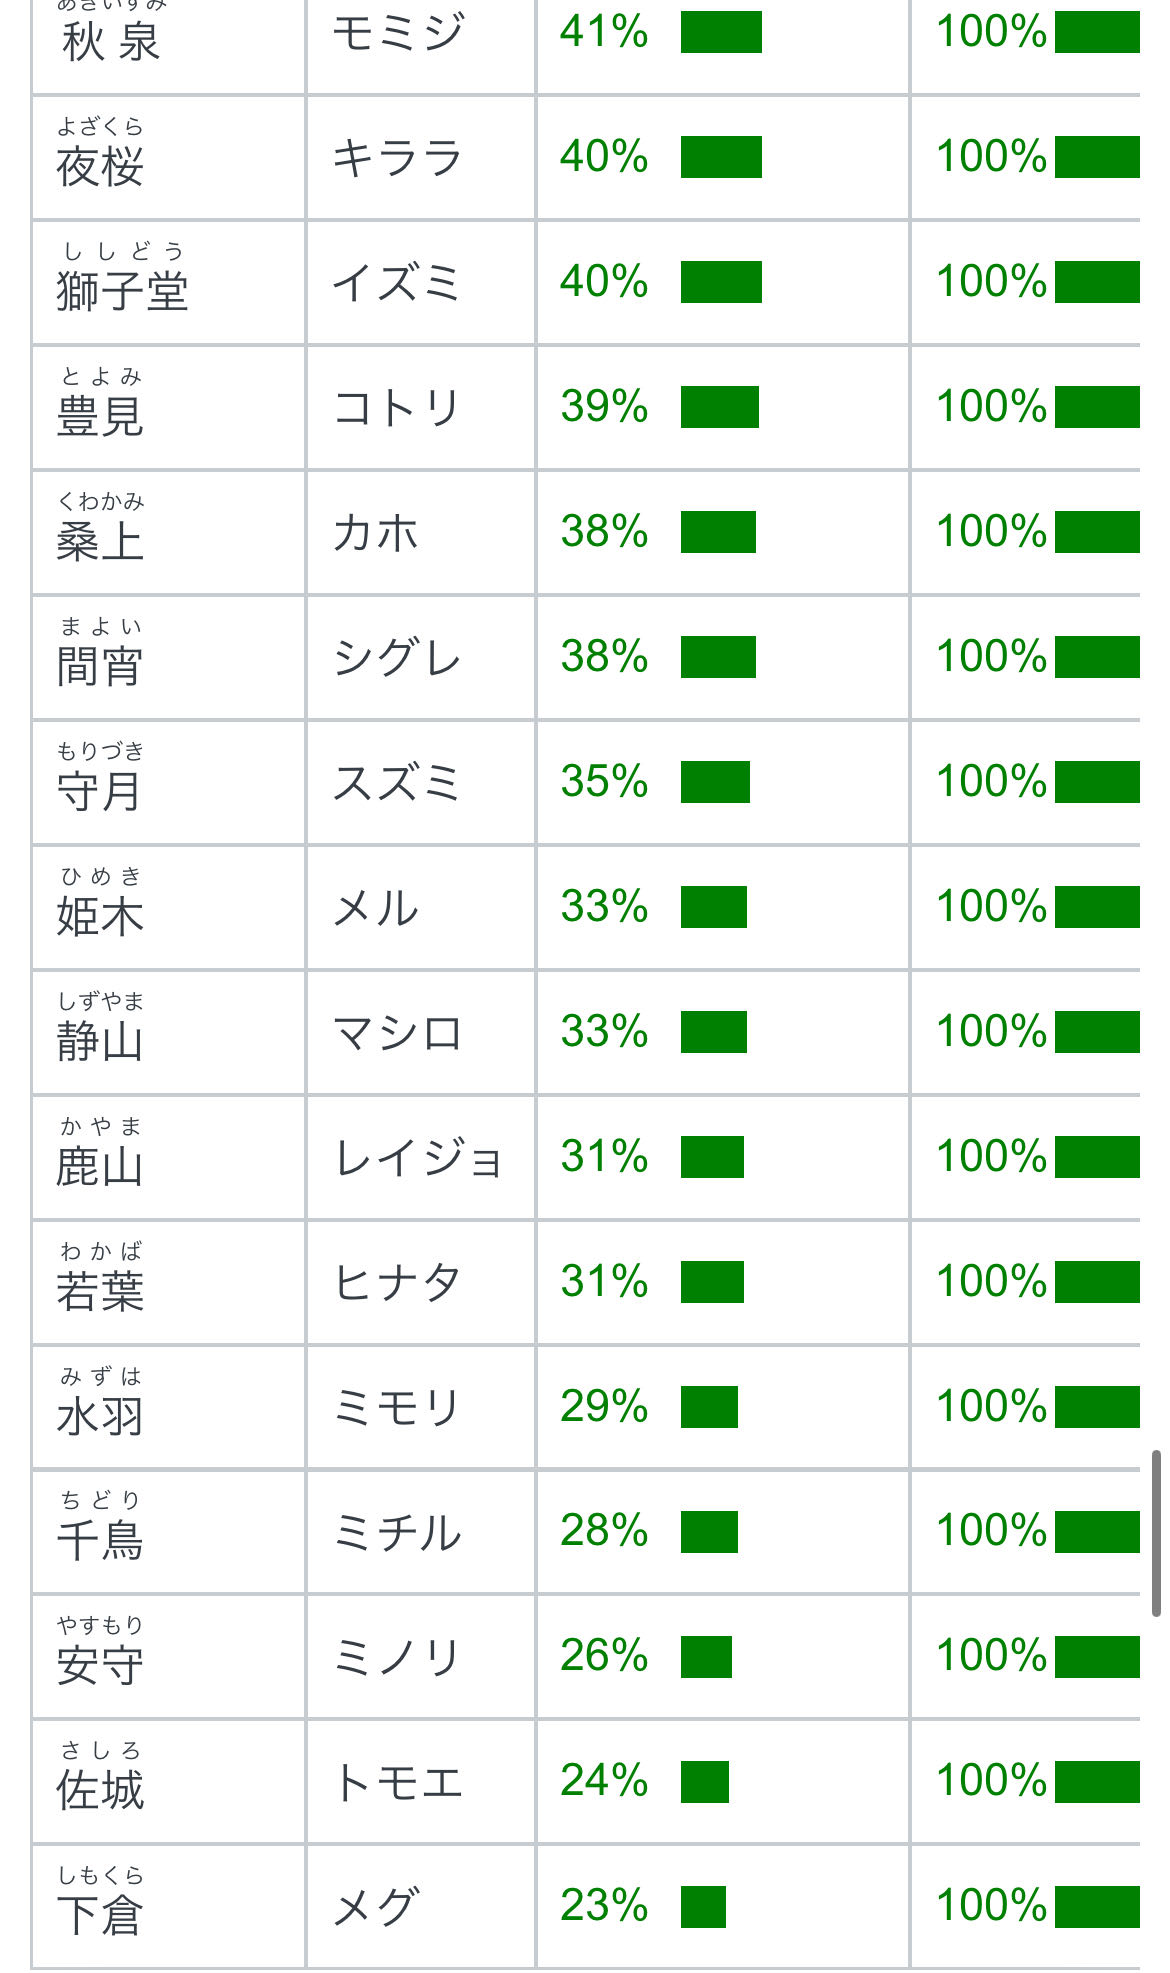Select the surname 千鳥

(100, 1540)
